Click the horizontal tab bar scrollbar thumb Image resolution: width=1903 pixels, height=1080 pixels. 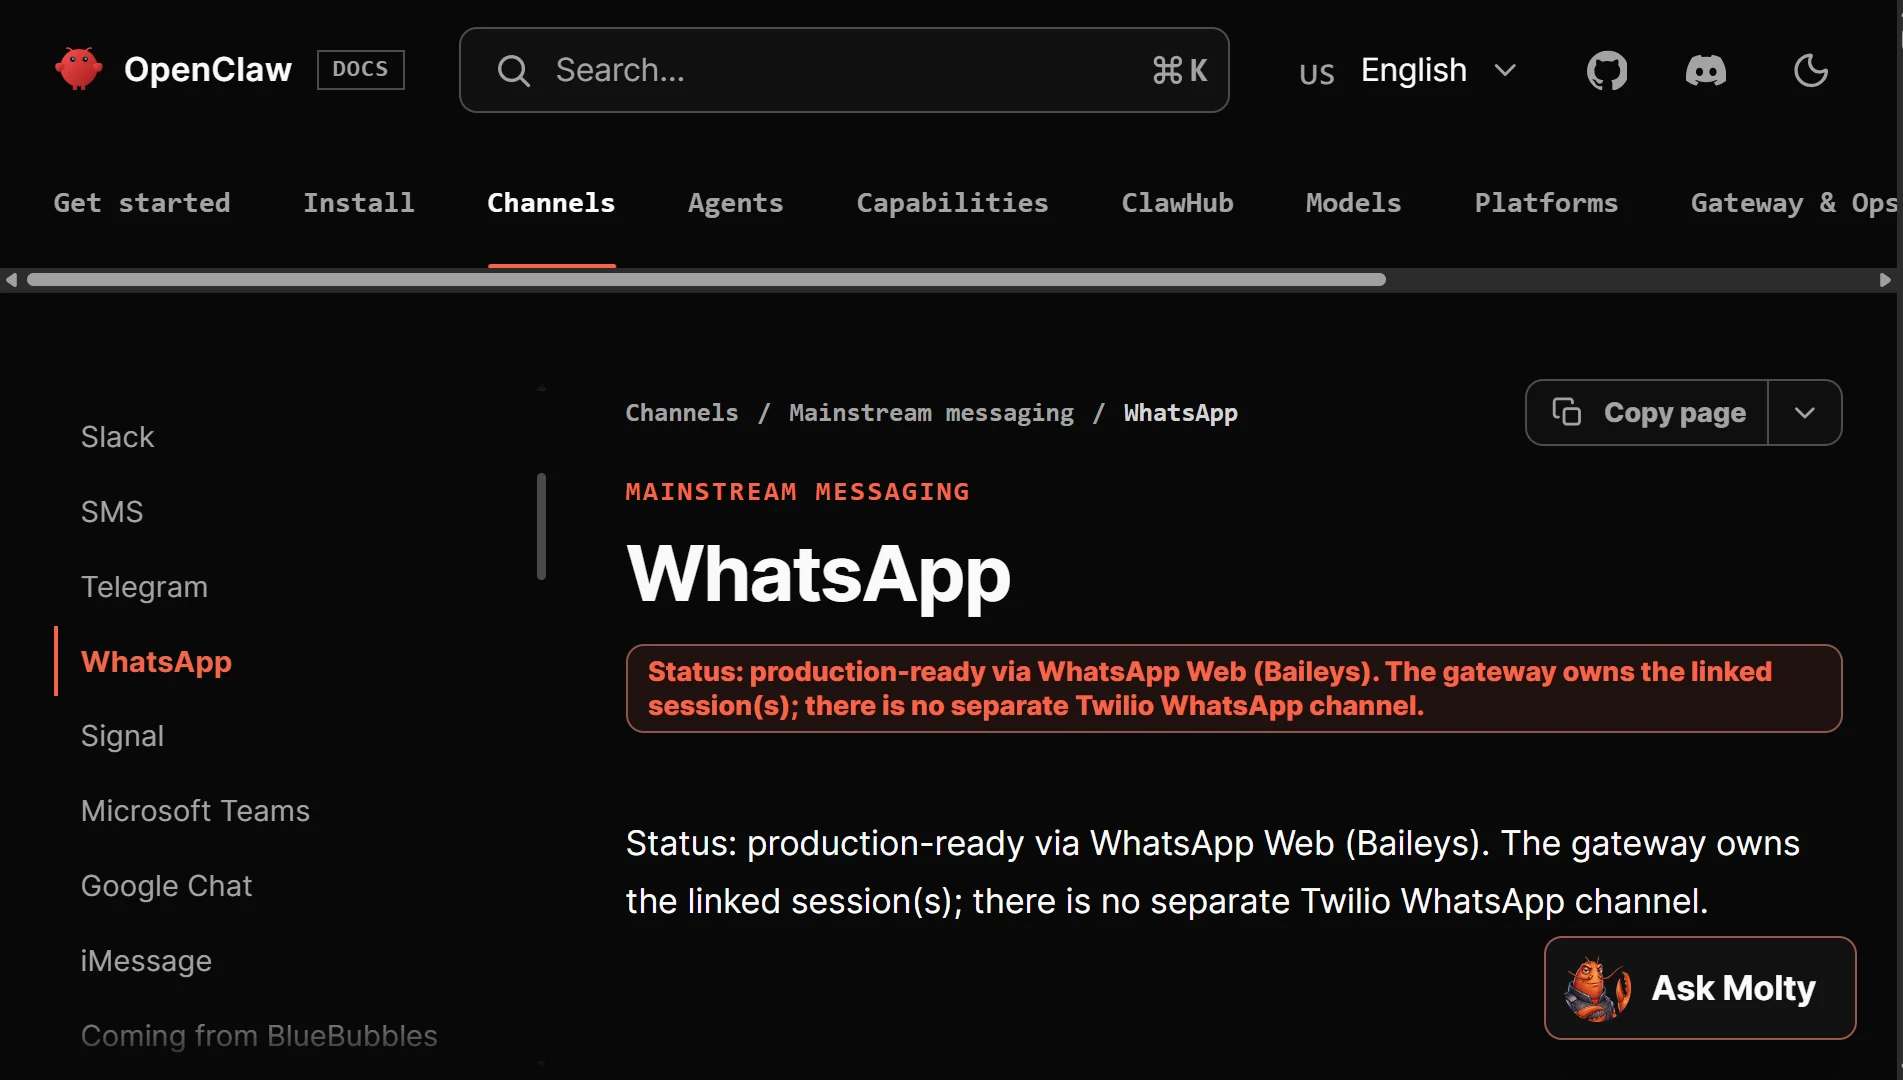coord(706,280)
